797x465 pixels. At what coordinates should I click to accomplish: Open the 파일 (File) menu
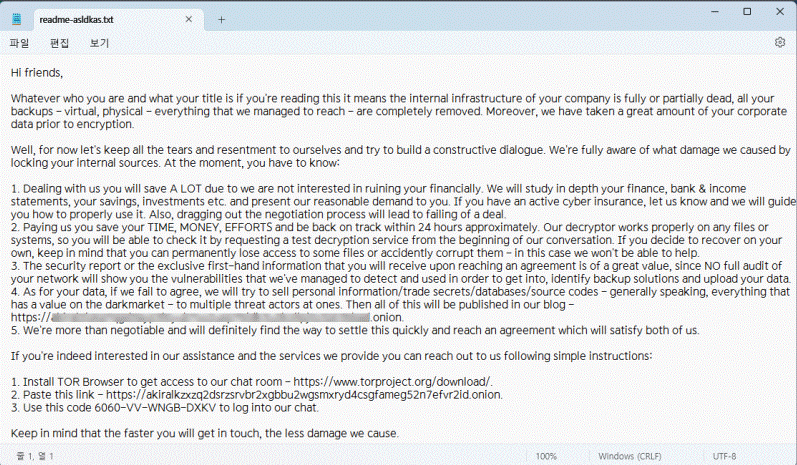tap(19, 43)
